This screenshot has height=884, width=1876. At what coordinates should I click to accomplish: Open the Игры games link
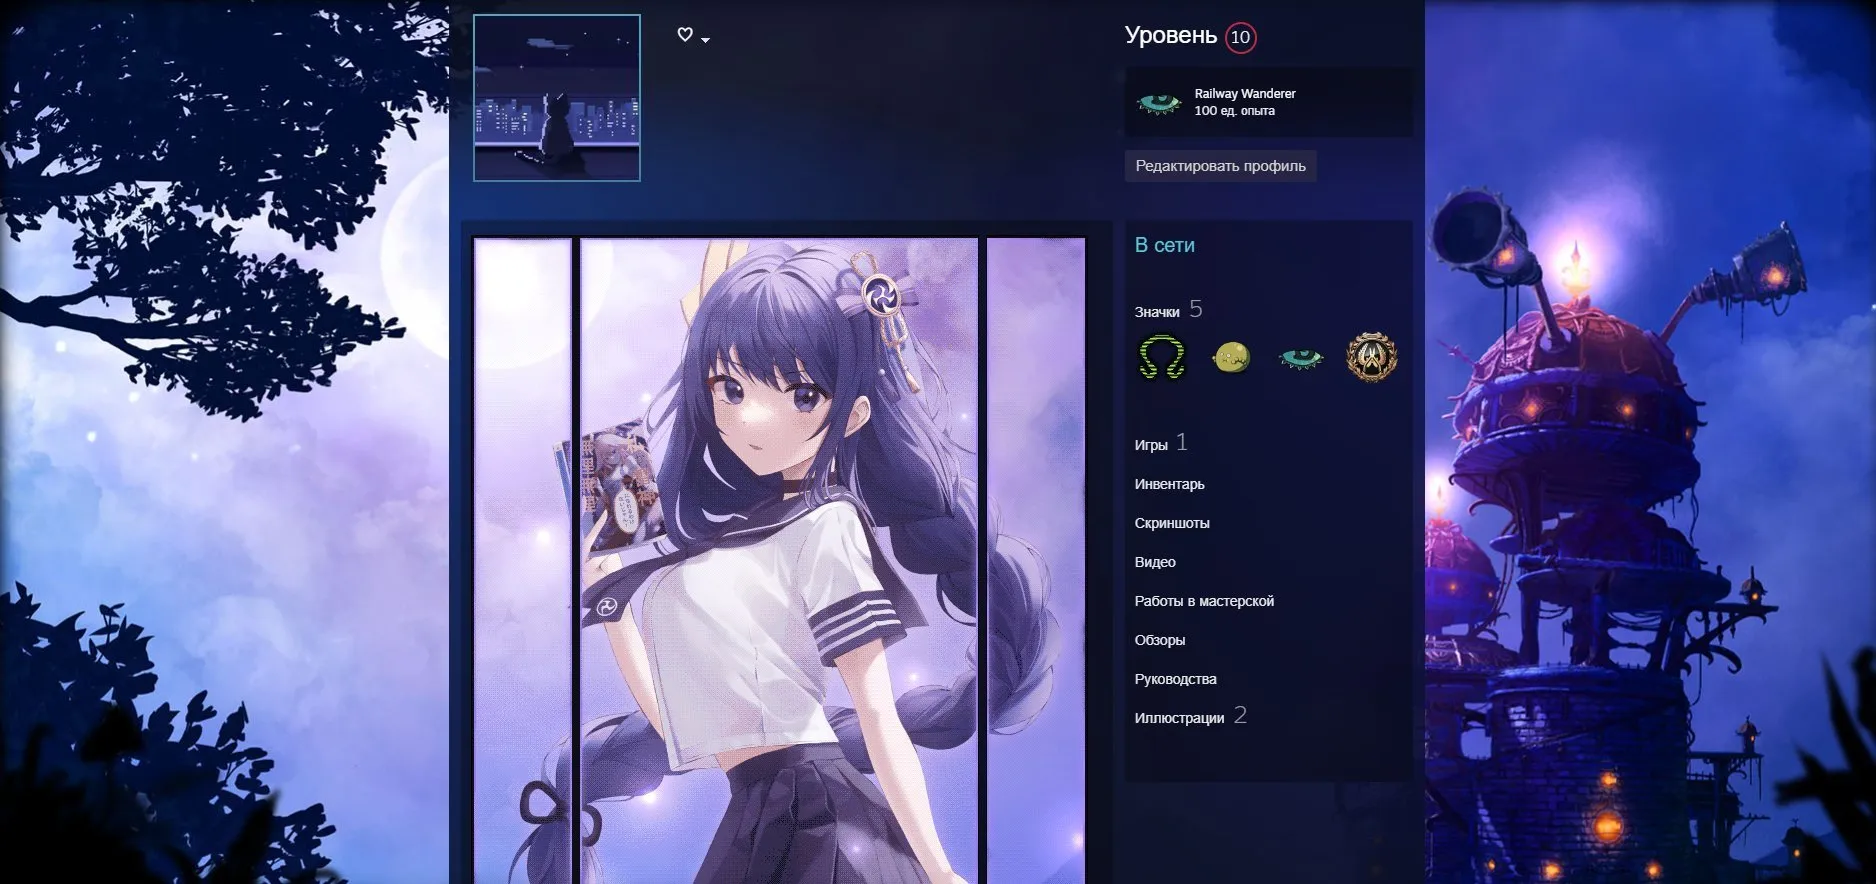[x=1151, y=445]
